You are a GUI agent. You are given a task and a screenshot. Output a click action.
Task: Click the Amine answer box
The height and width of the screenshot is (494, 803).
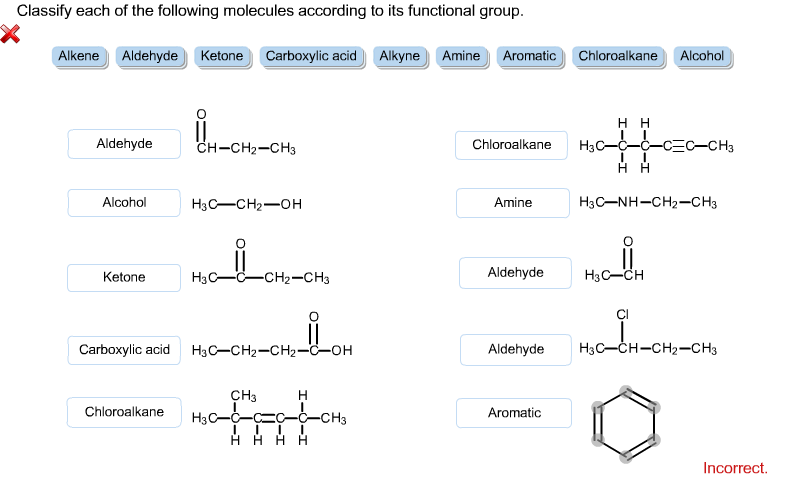coord(513,203)
